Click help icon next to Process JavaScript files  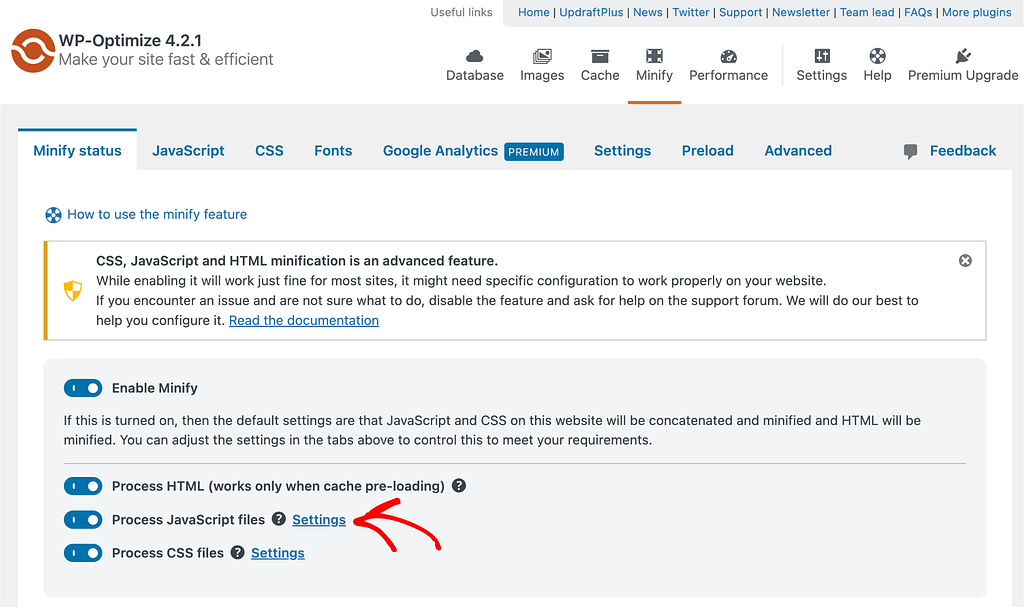279,519
